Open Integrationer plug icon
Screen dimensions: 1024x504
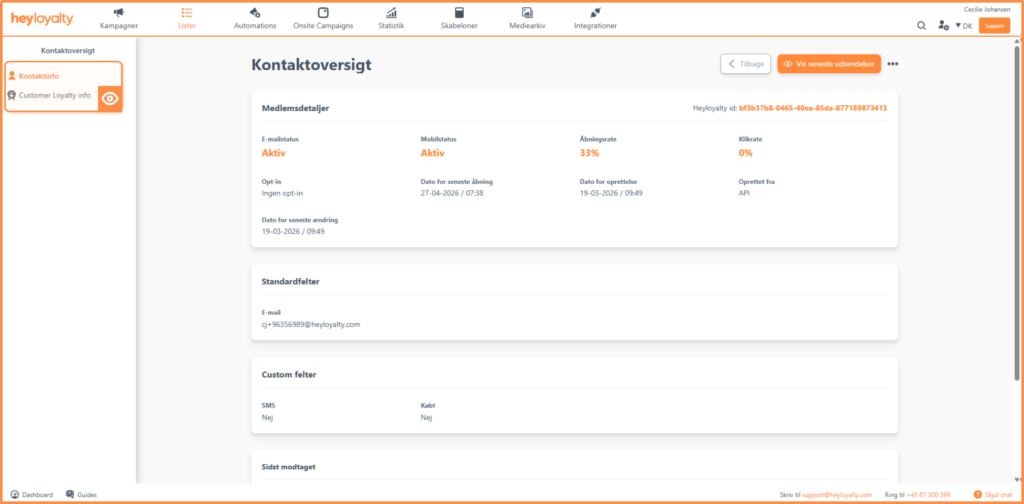click(595, 12)
